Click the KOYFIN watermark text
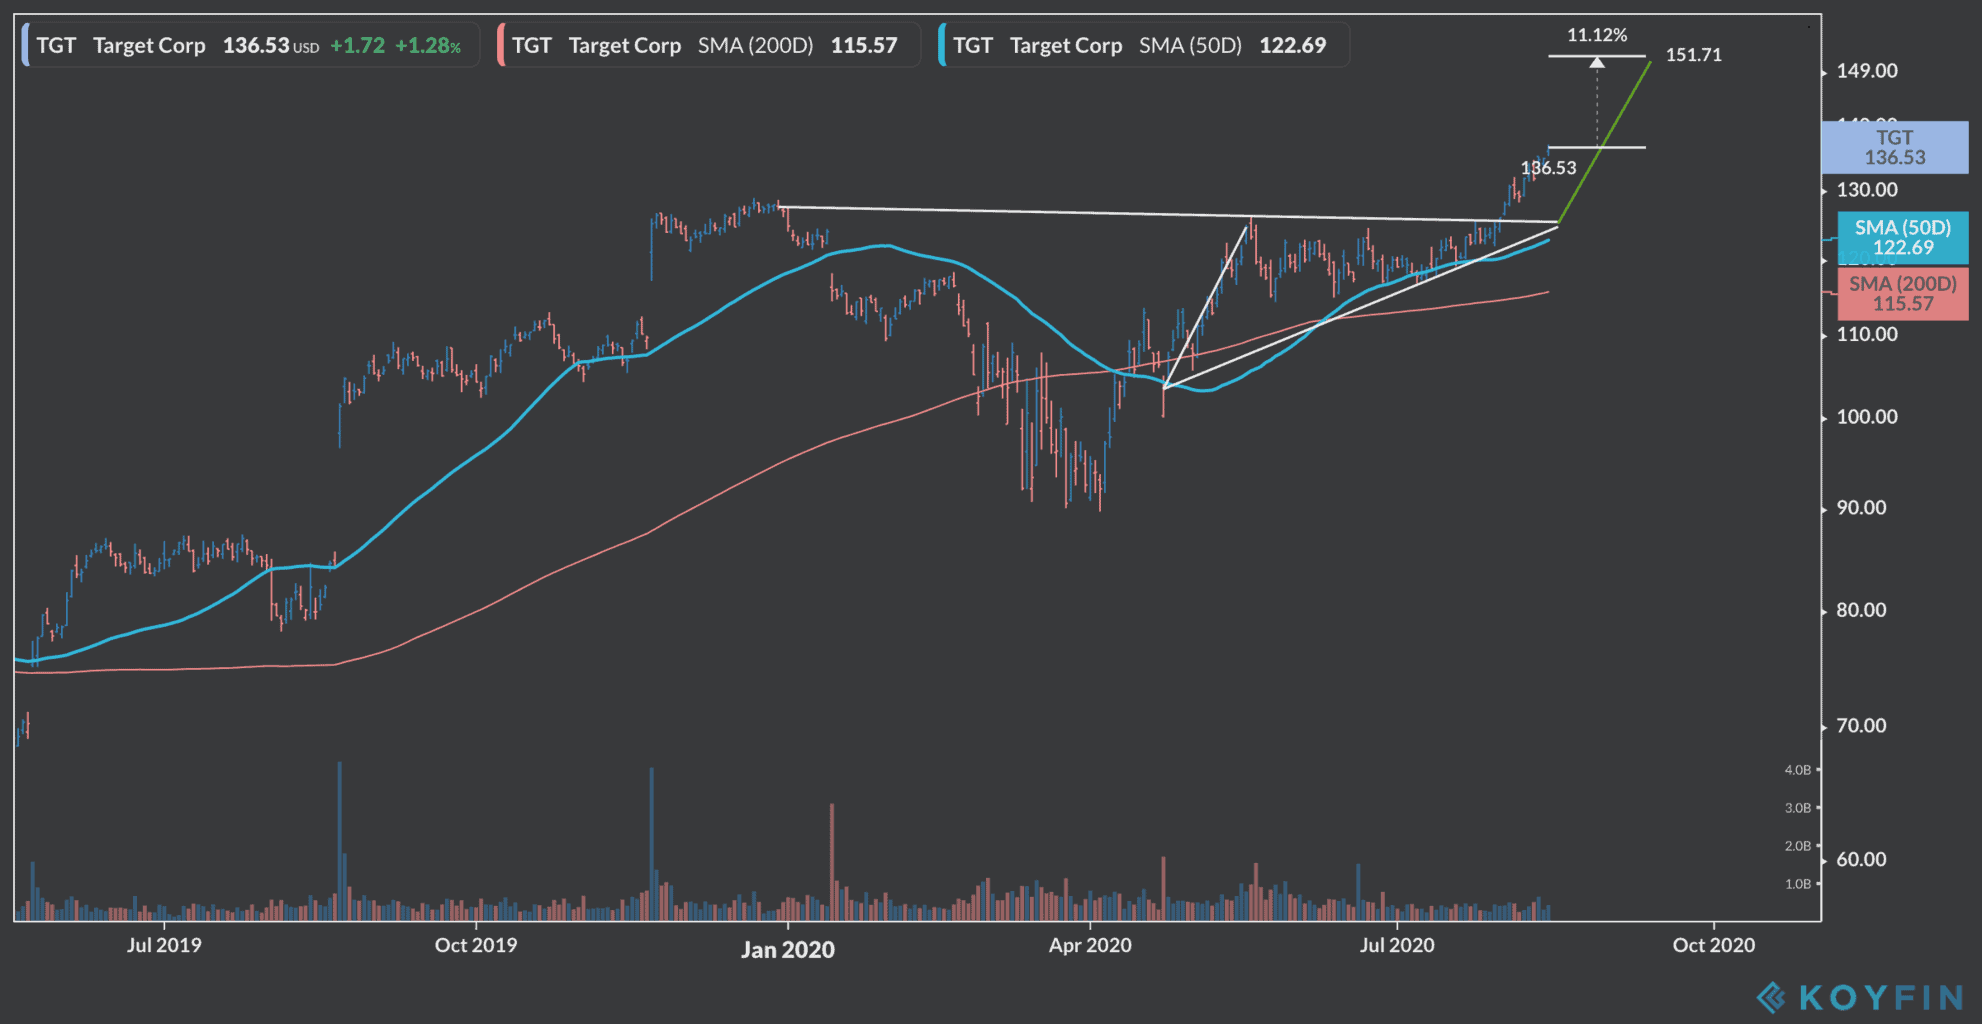The height and width of the screenshot is (1024, 1982). coord(1881,997)
